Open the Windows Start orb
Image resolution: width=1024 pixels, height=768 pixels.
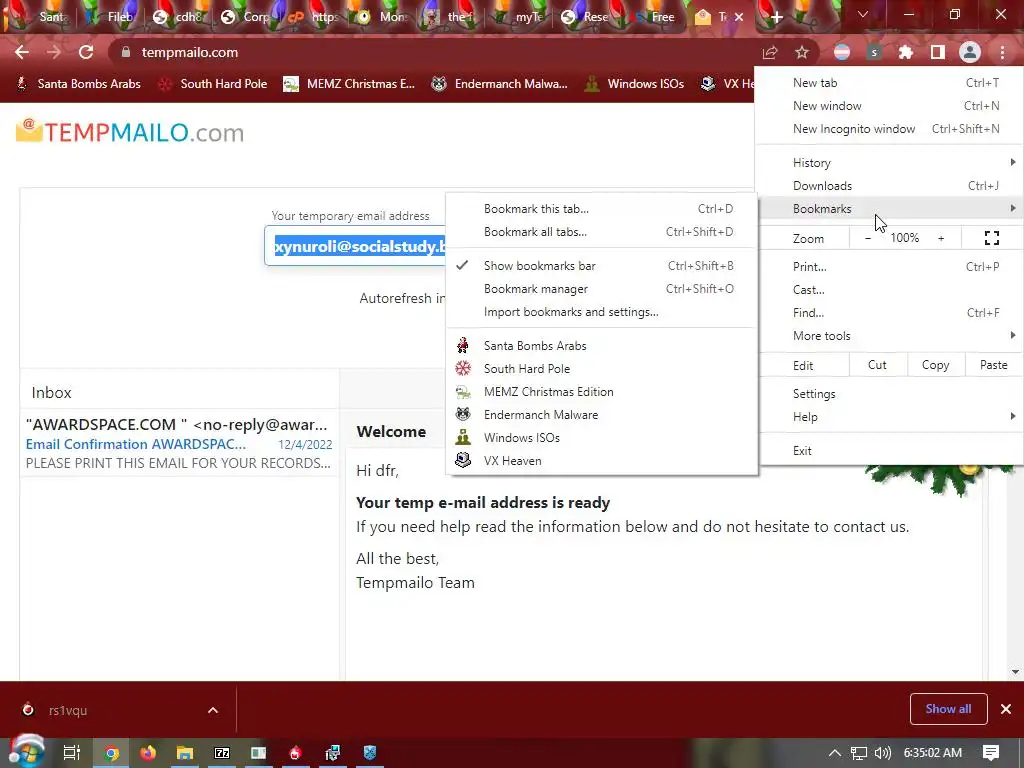(26, 752)
